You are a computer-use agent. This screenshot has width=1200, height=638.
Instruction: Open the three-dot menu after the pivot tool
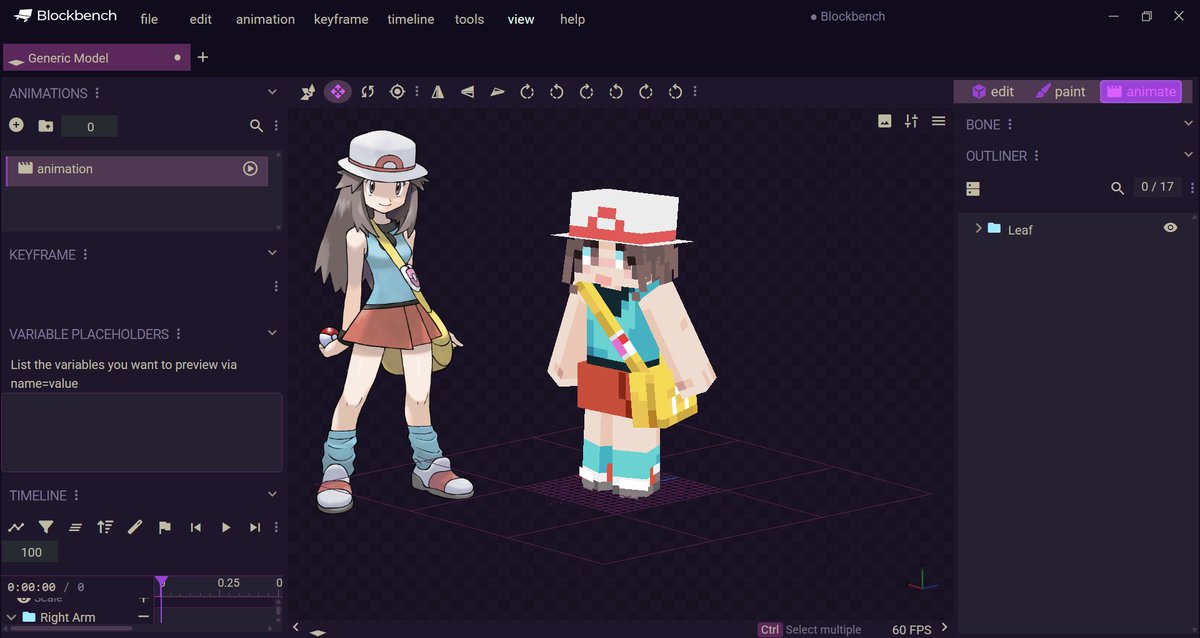417,92
